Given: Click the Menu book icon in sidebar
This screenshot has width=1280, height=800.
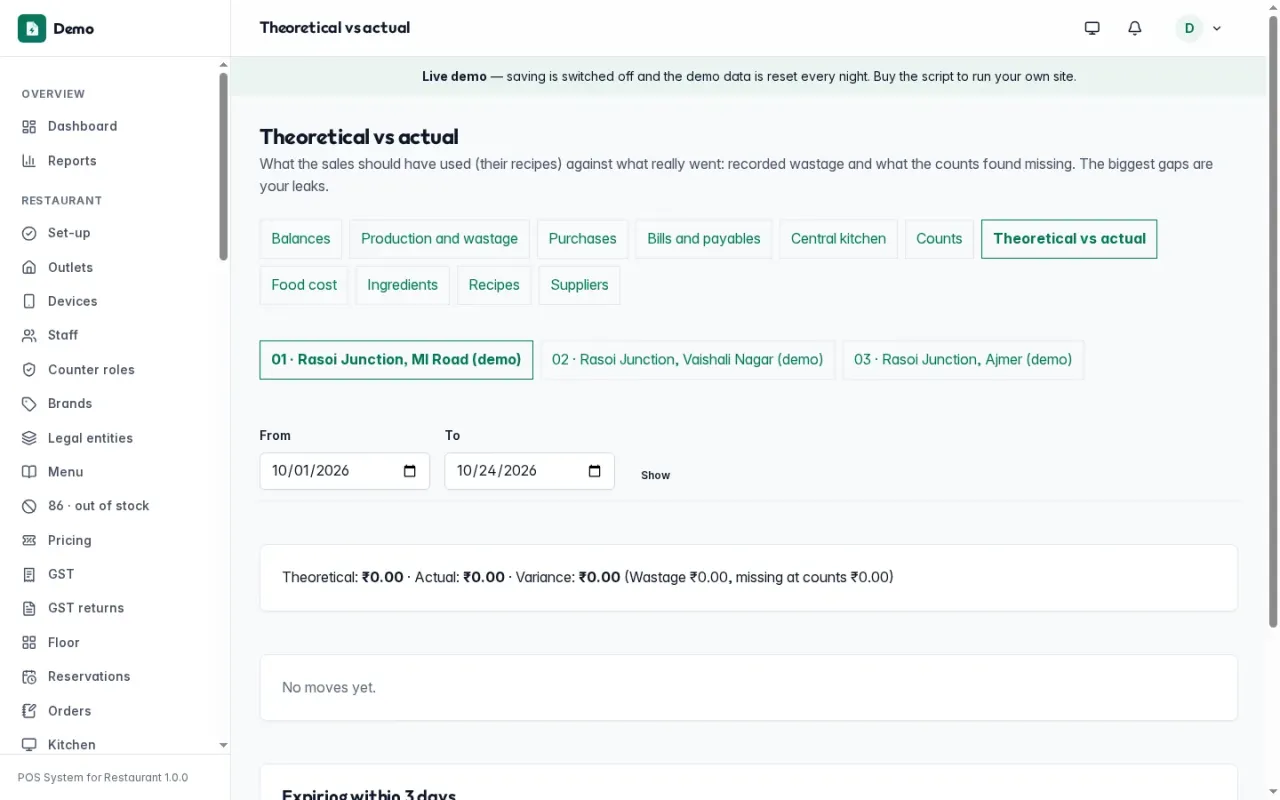Looking at the screenshot, I should point(29,472).
